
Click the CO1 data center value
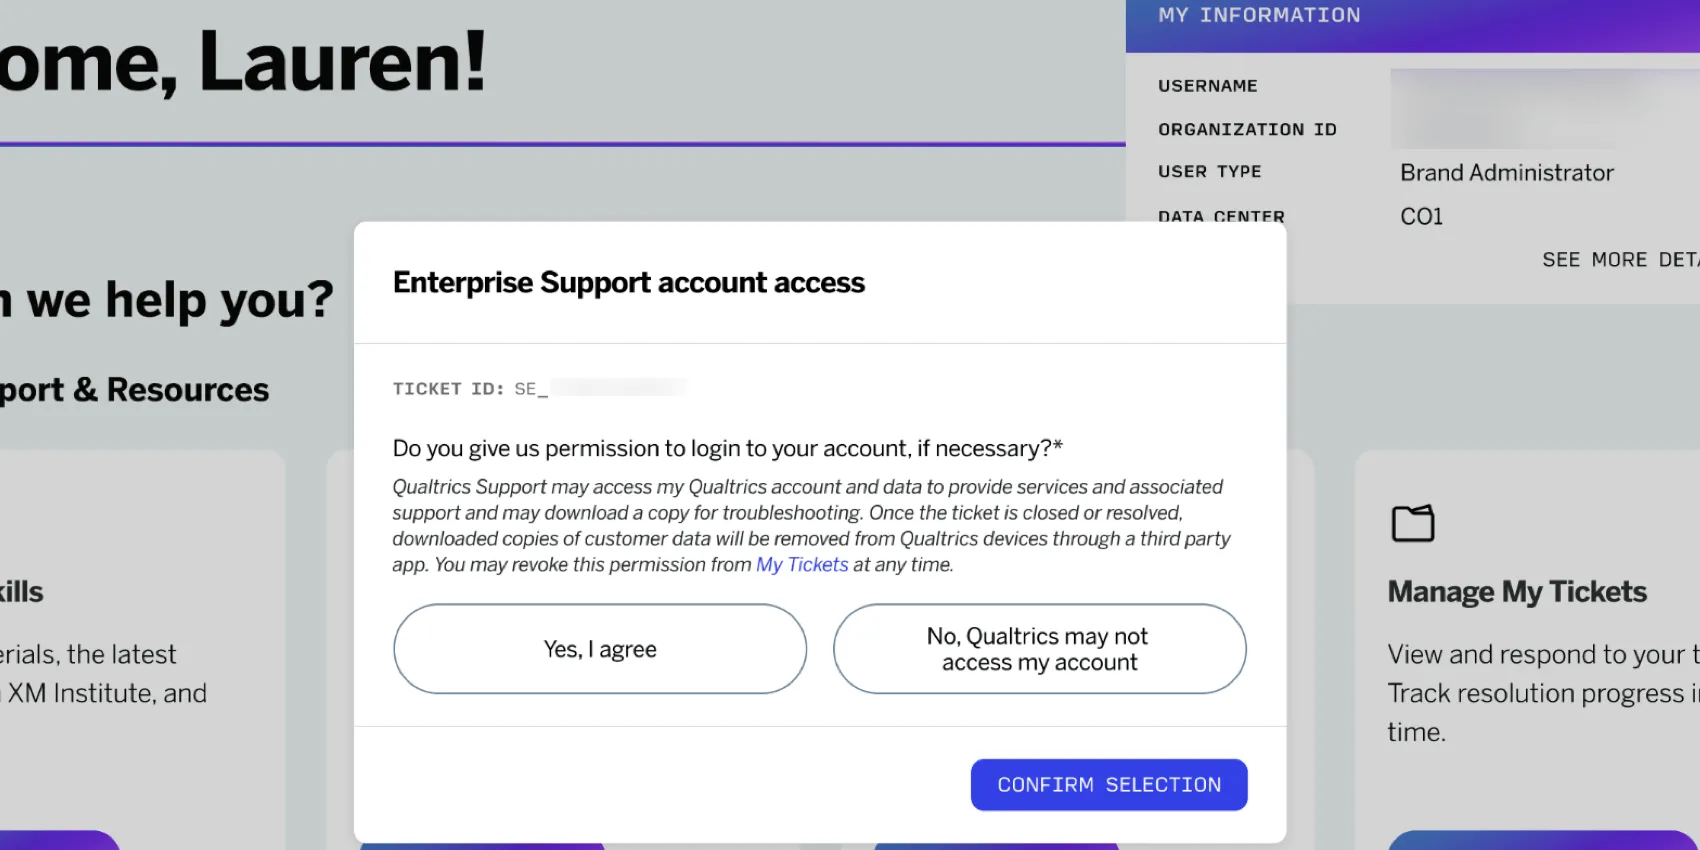1421,216
